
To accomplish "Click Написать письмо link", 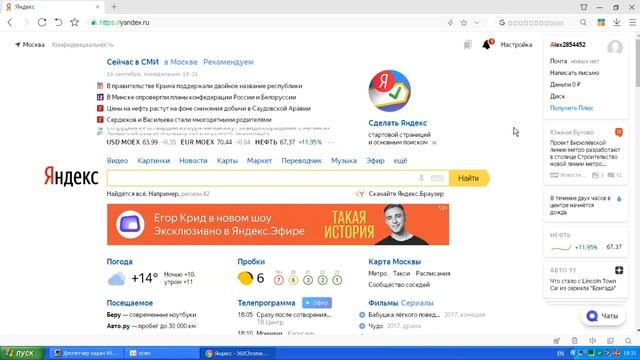I will pyautogui.click(x=574, y=73).
